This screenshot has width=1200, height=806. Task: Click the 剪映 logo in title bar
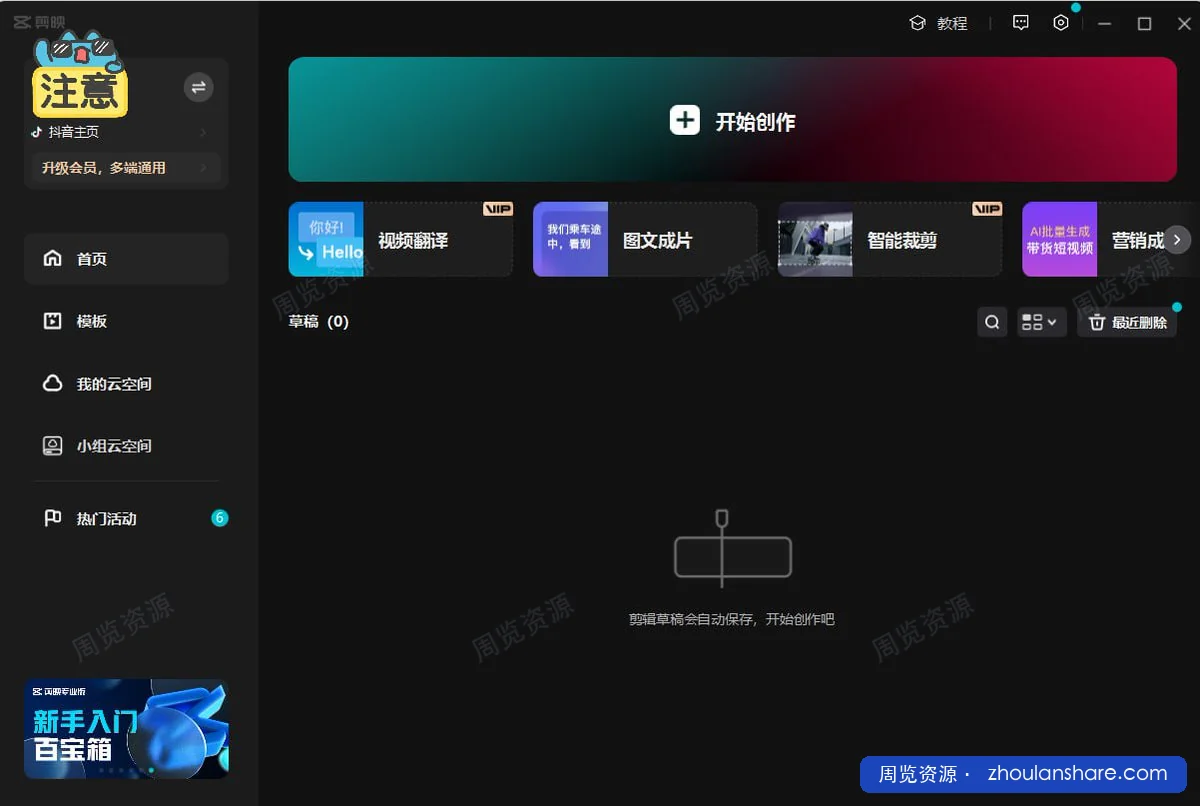pos(39,22)
